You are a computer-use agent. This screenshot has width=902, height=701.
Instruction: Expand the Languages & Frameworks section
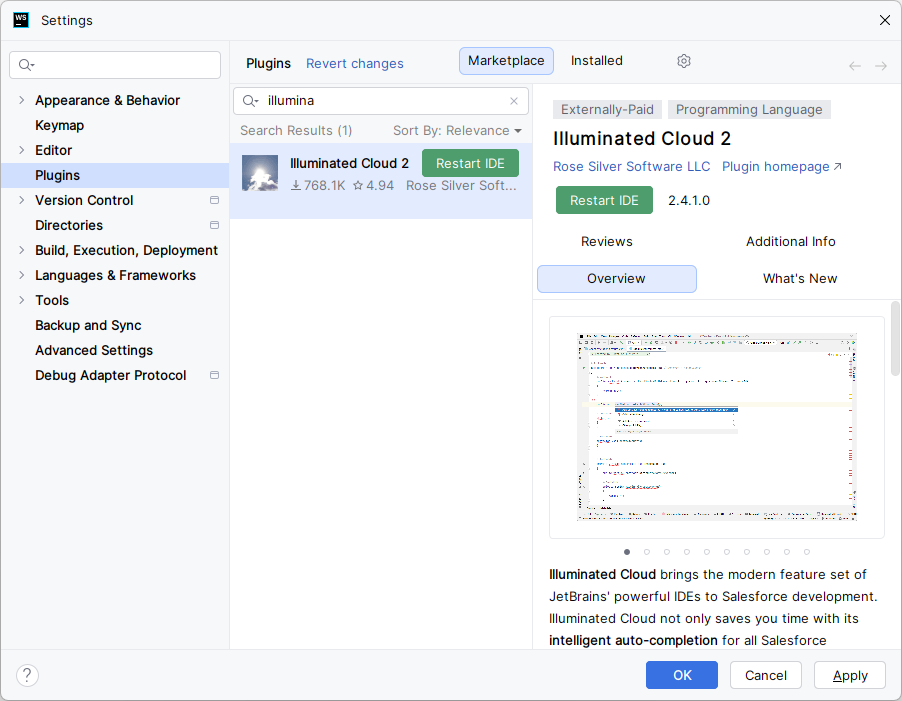coord(21,275)
